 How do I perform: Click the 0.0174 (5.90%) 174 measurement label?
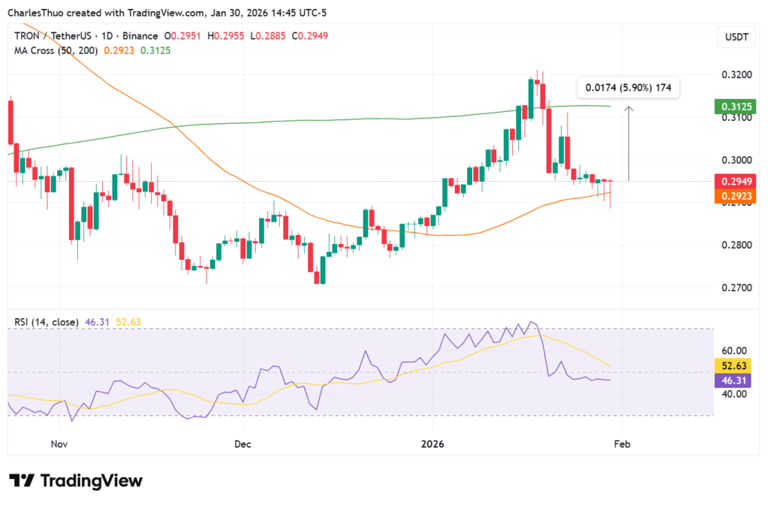coord(628,88)
